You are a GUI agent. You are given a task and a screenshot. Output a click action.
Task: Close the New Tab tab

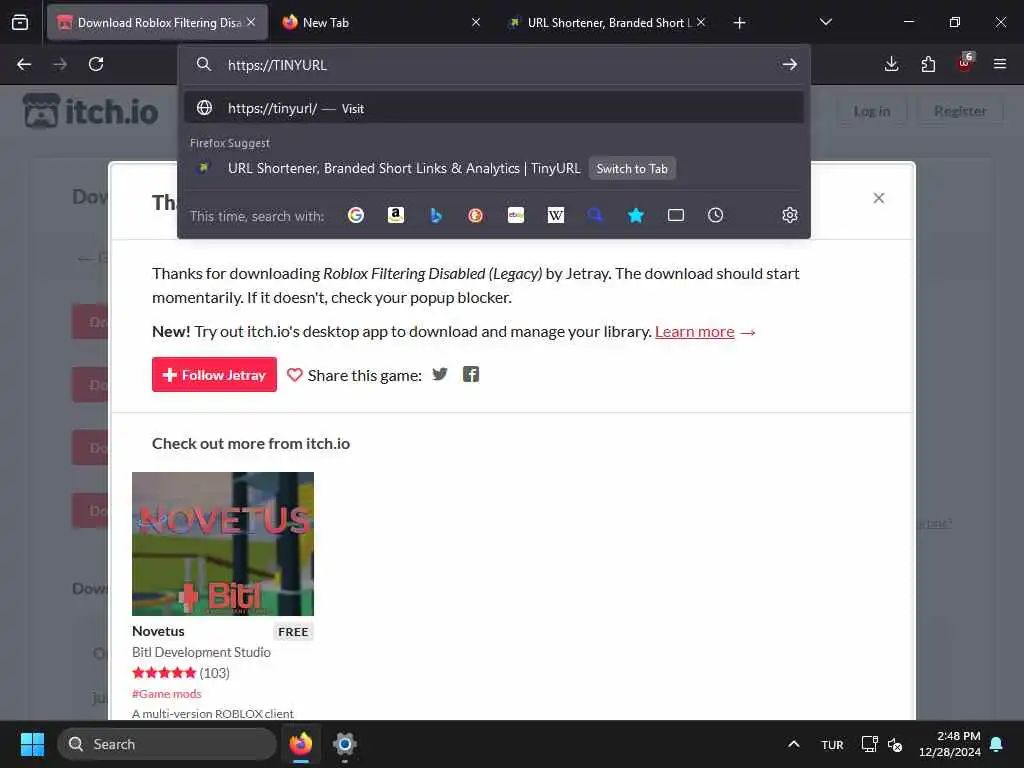pos(476,22)
